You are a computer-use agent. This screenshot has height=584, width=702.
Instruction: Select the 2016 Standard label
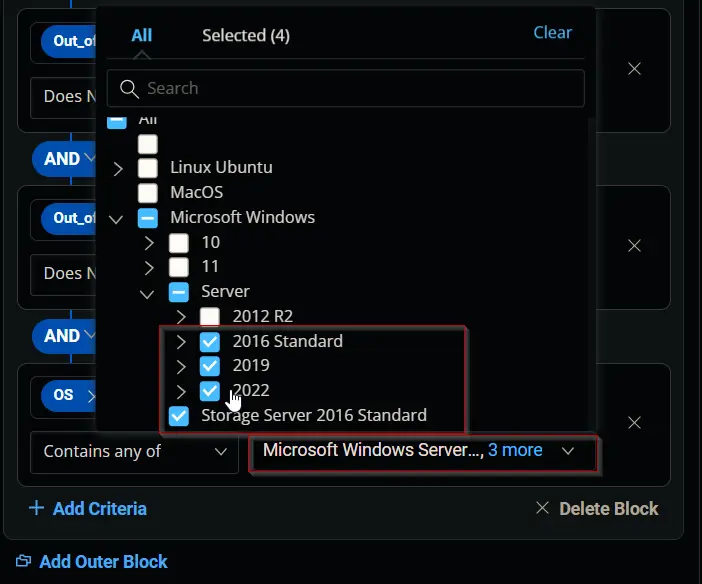pos(287,341)
